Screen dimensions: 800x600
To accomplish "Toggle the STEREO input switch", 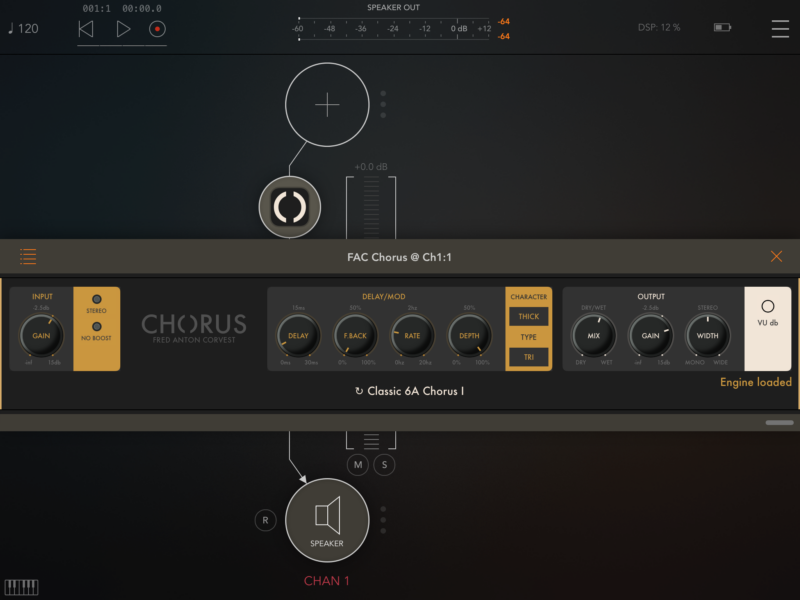I will click(96, 299).
